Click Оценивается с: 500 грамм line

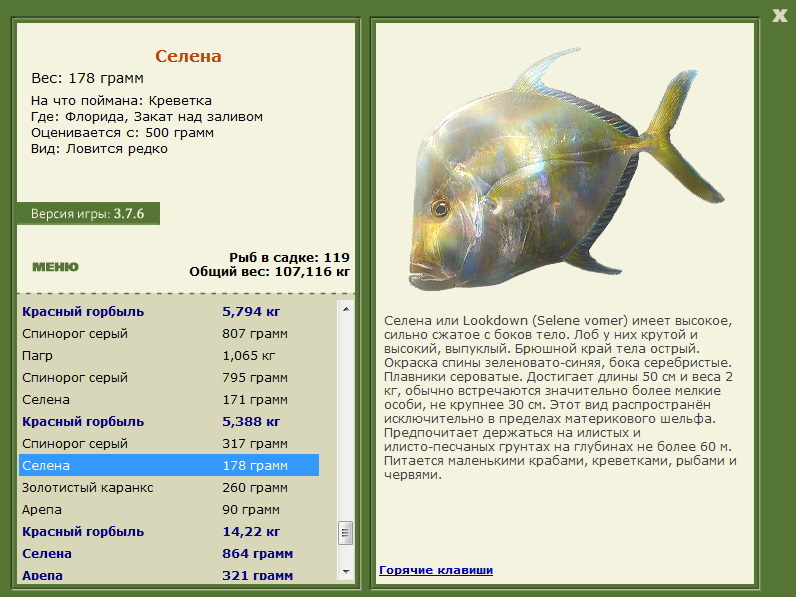click(x=122, y=133)
